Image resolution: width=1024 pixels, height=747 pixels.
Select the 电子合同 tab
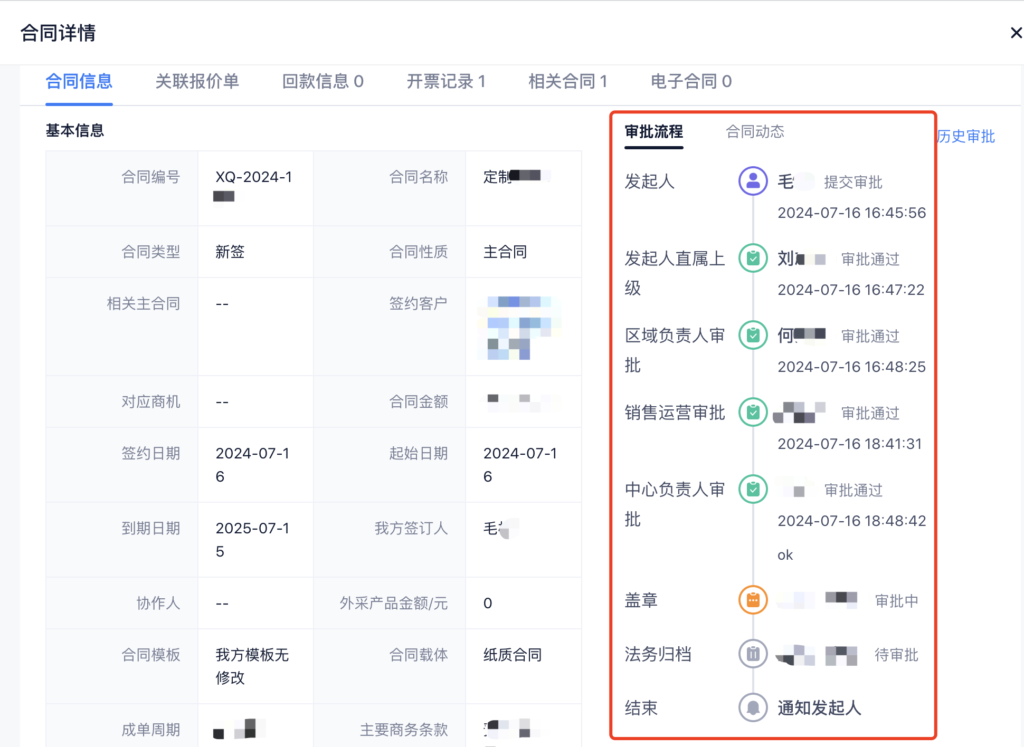click(x=691, y=81)
